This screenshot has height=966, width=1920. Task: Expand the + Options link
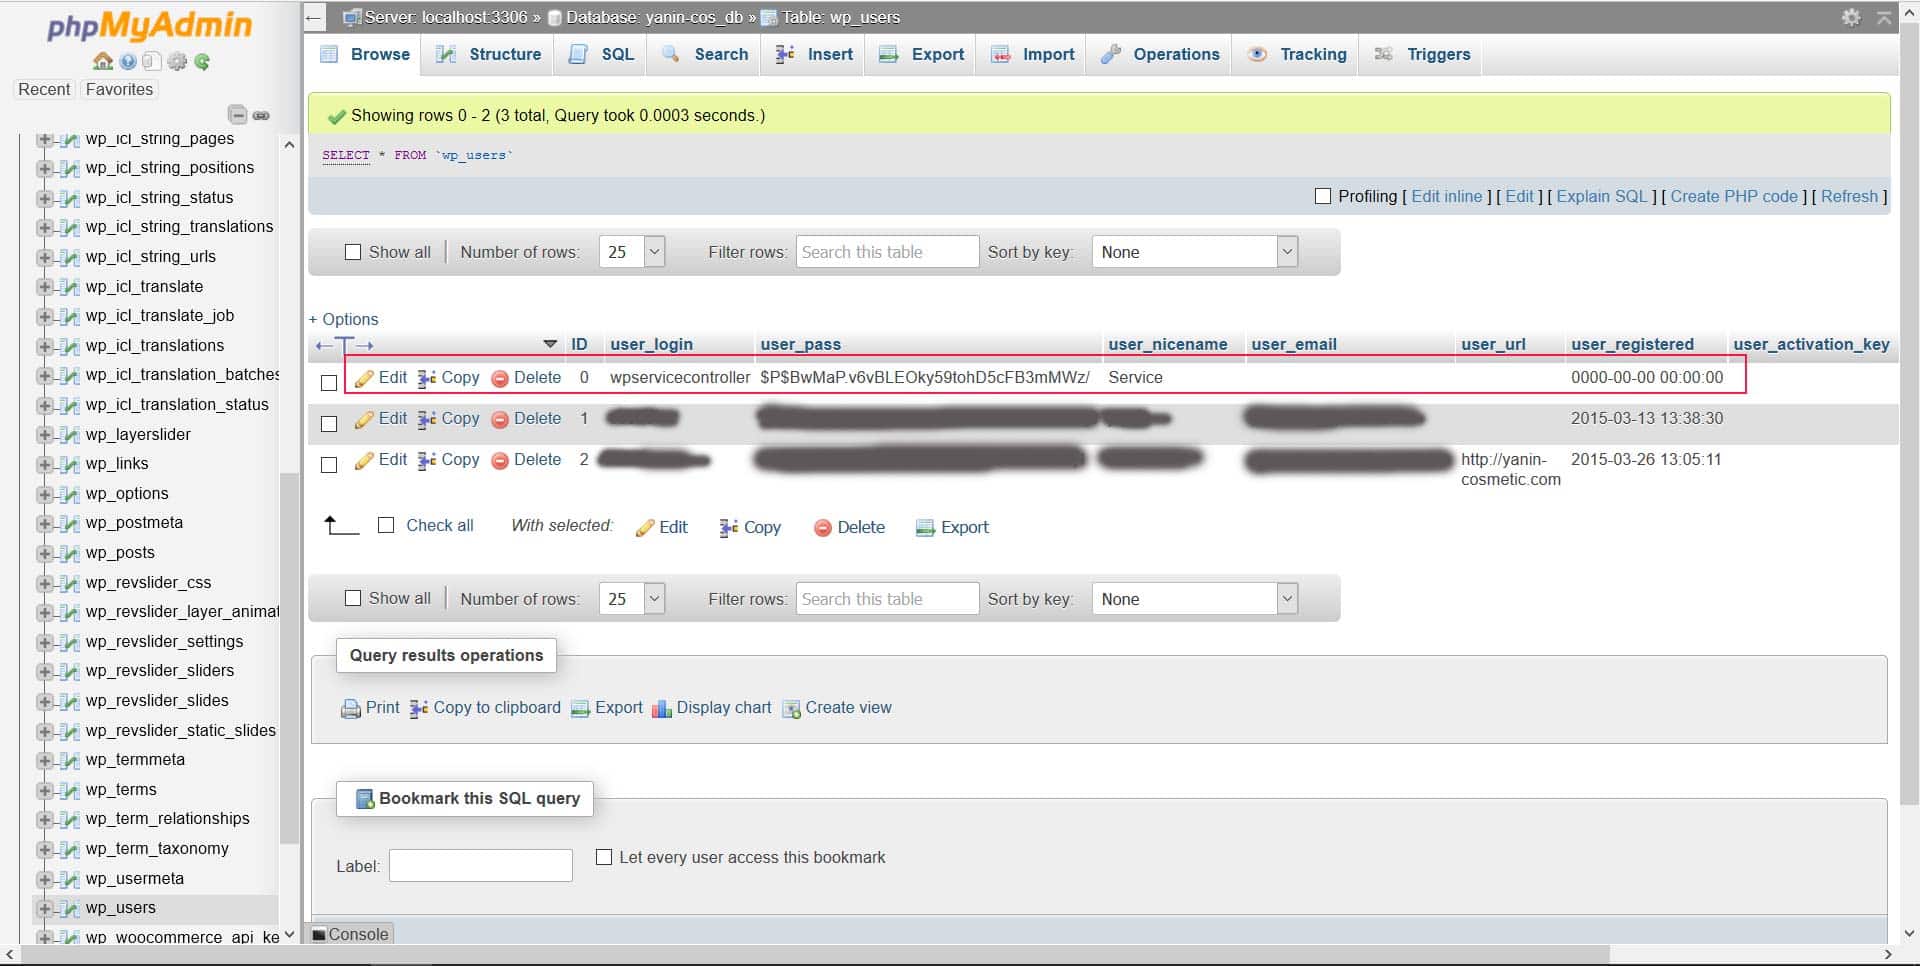pyautogui.click(x=343, y=319)
